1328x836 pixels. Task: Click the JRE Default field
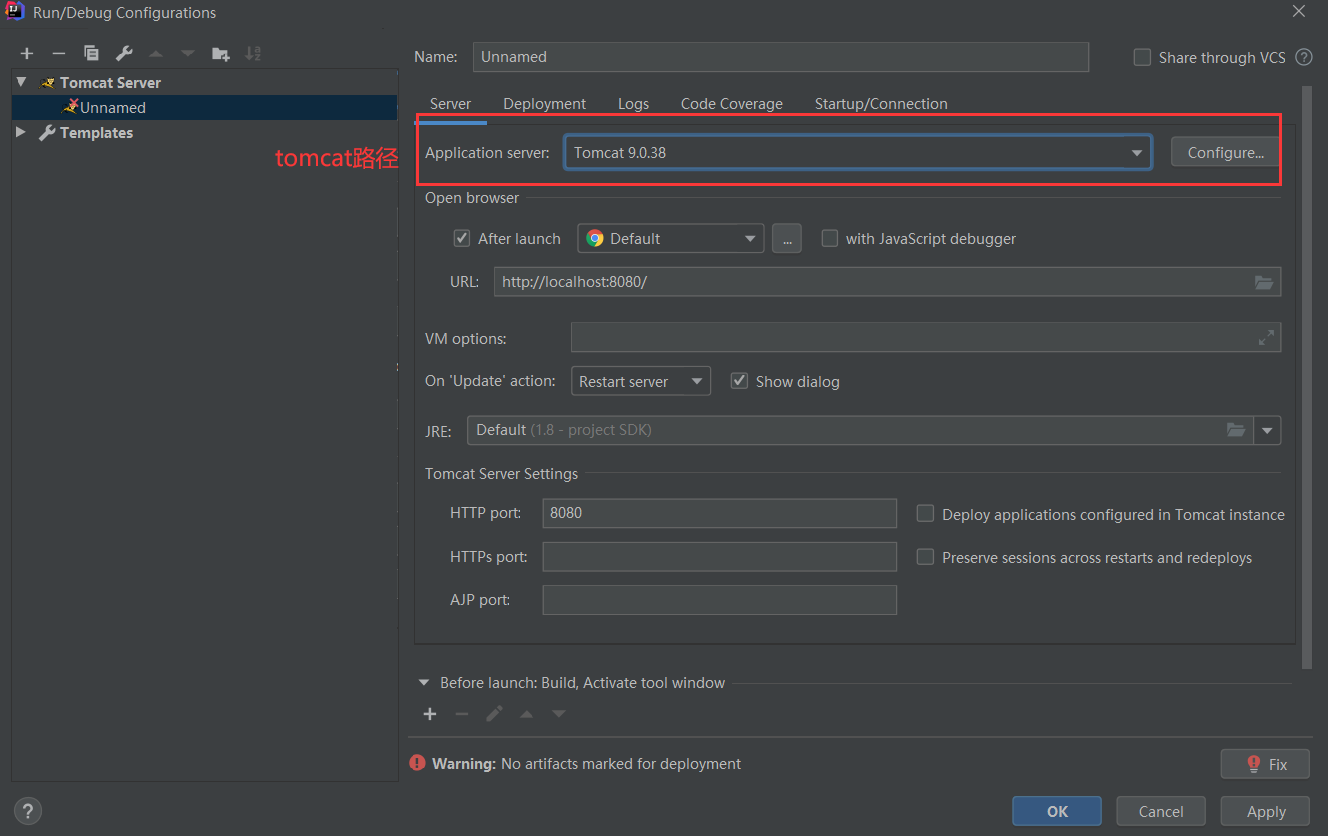[x=861, y=430]
